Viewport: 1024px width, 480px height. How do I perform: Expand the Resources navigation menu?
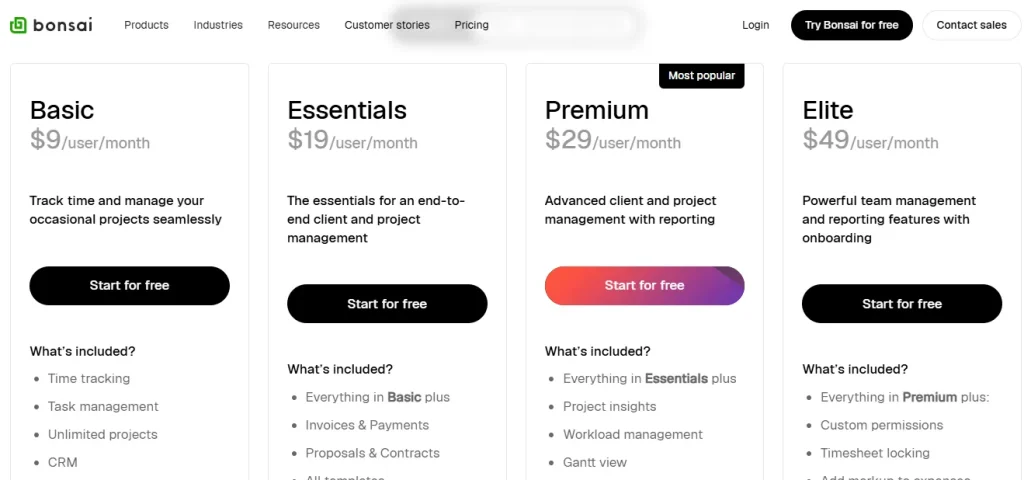pos(294,25)
